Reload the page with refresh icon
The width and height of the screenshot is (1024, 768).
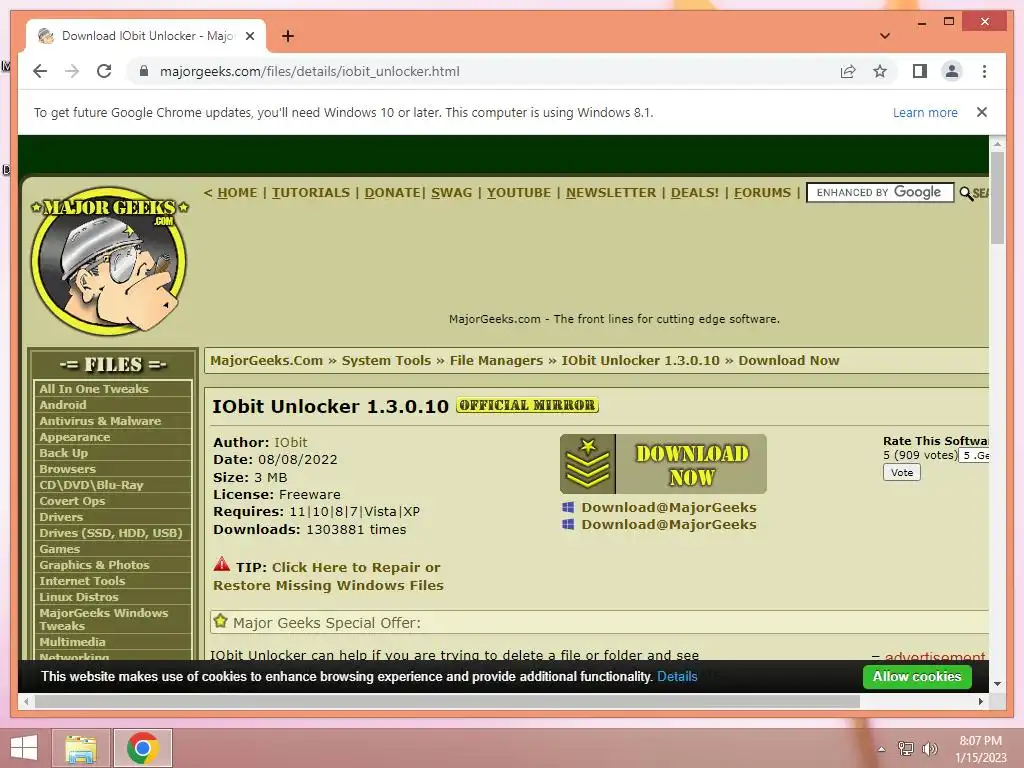click(x=104, y=71)
